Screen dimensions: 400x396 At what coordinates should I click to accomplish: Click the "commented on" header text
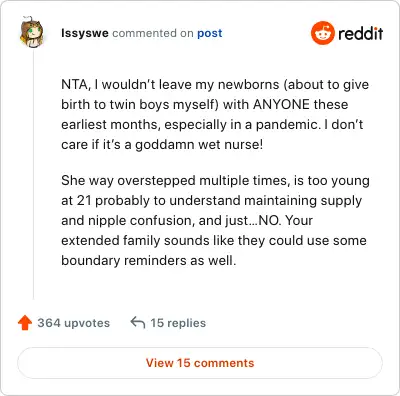(153, 33)
